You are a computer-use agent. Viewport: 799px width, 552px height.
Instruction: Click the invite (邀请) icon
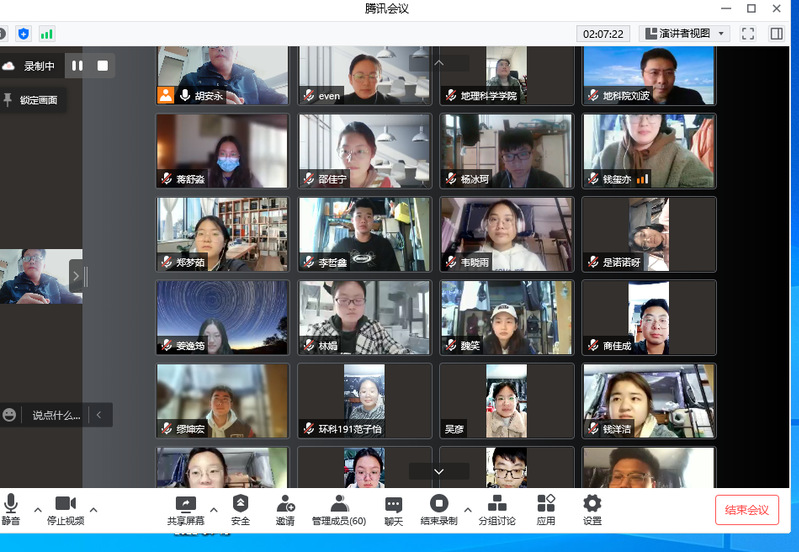click(285, 504)
